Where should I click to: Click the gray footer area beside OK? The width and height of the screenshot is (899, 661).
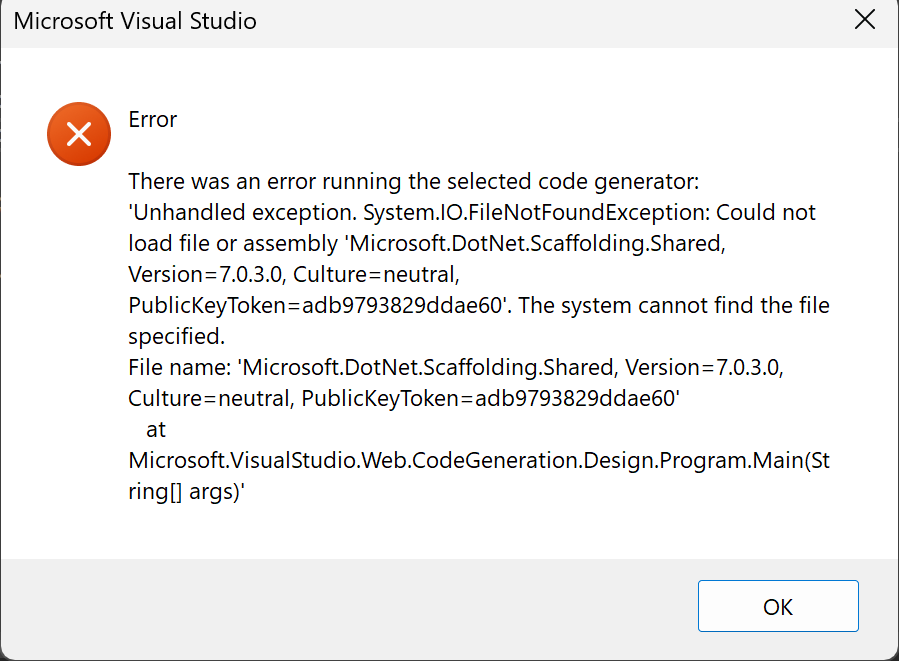(350, 606)
